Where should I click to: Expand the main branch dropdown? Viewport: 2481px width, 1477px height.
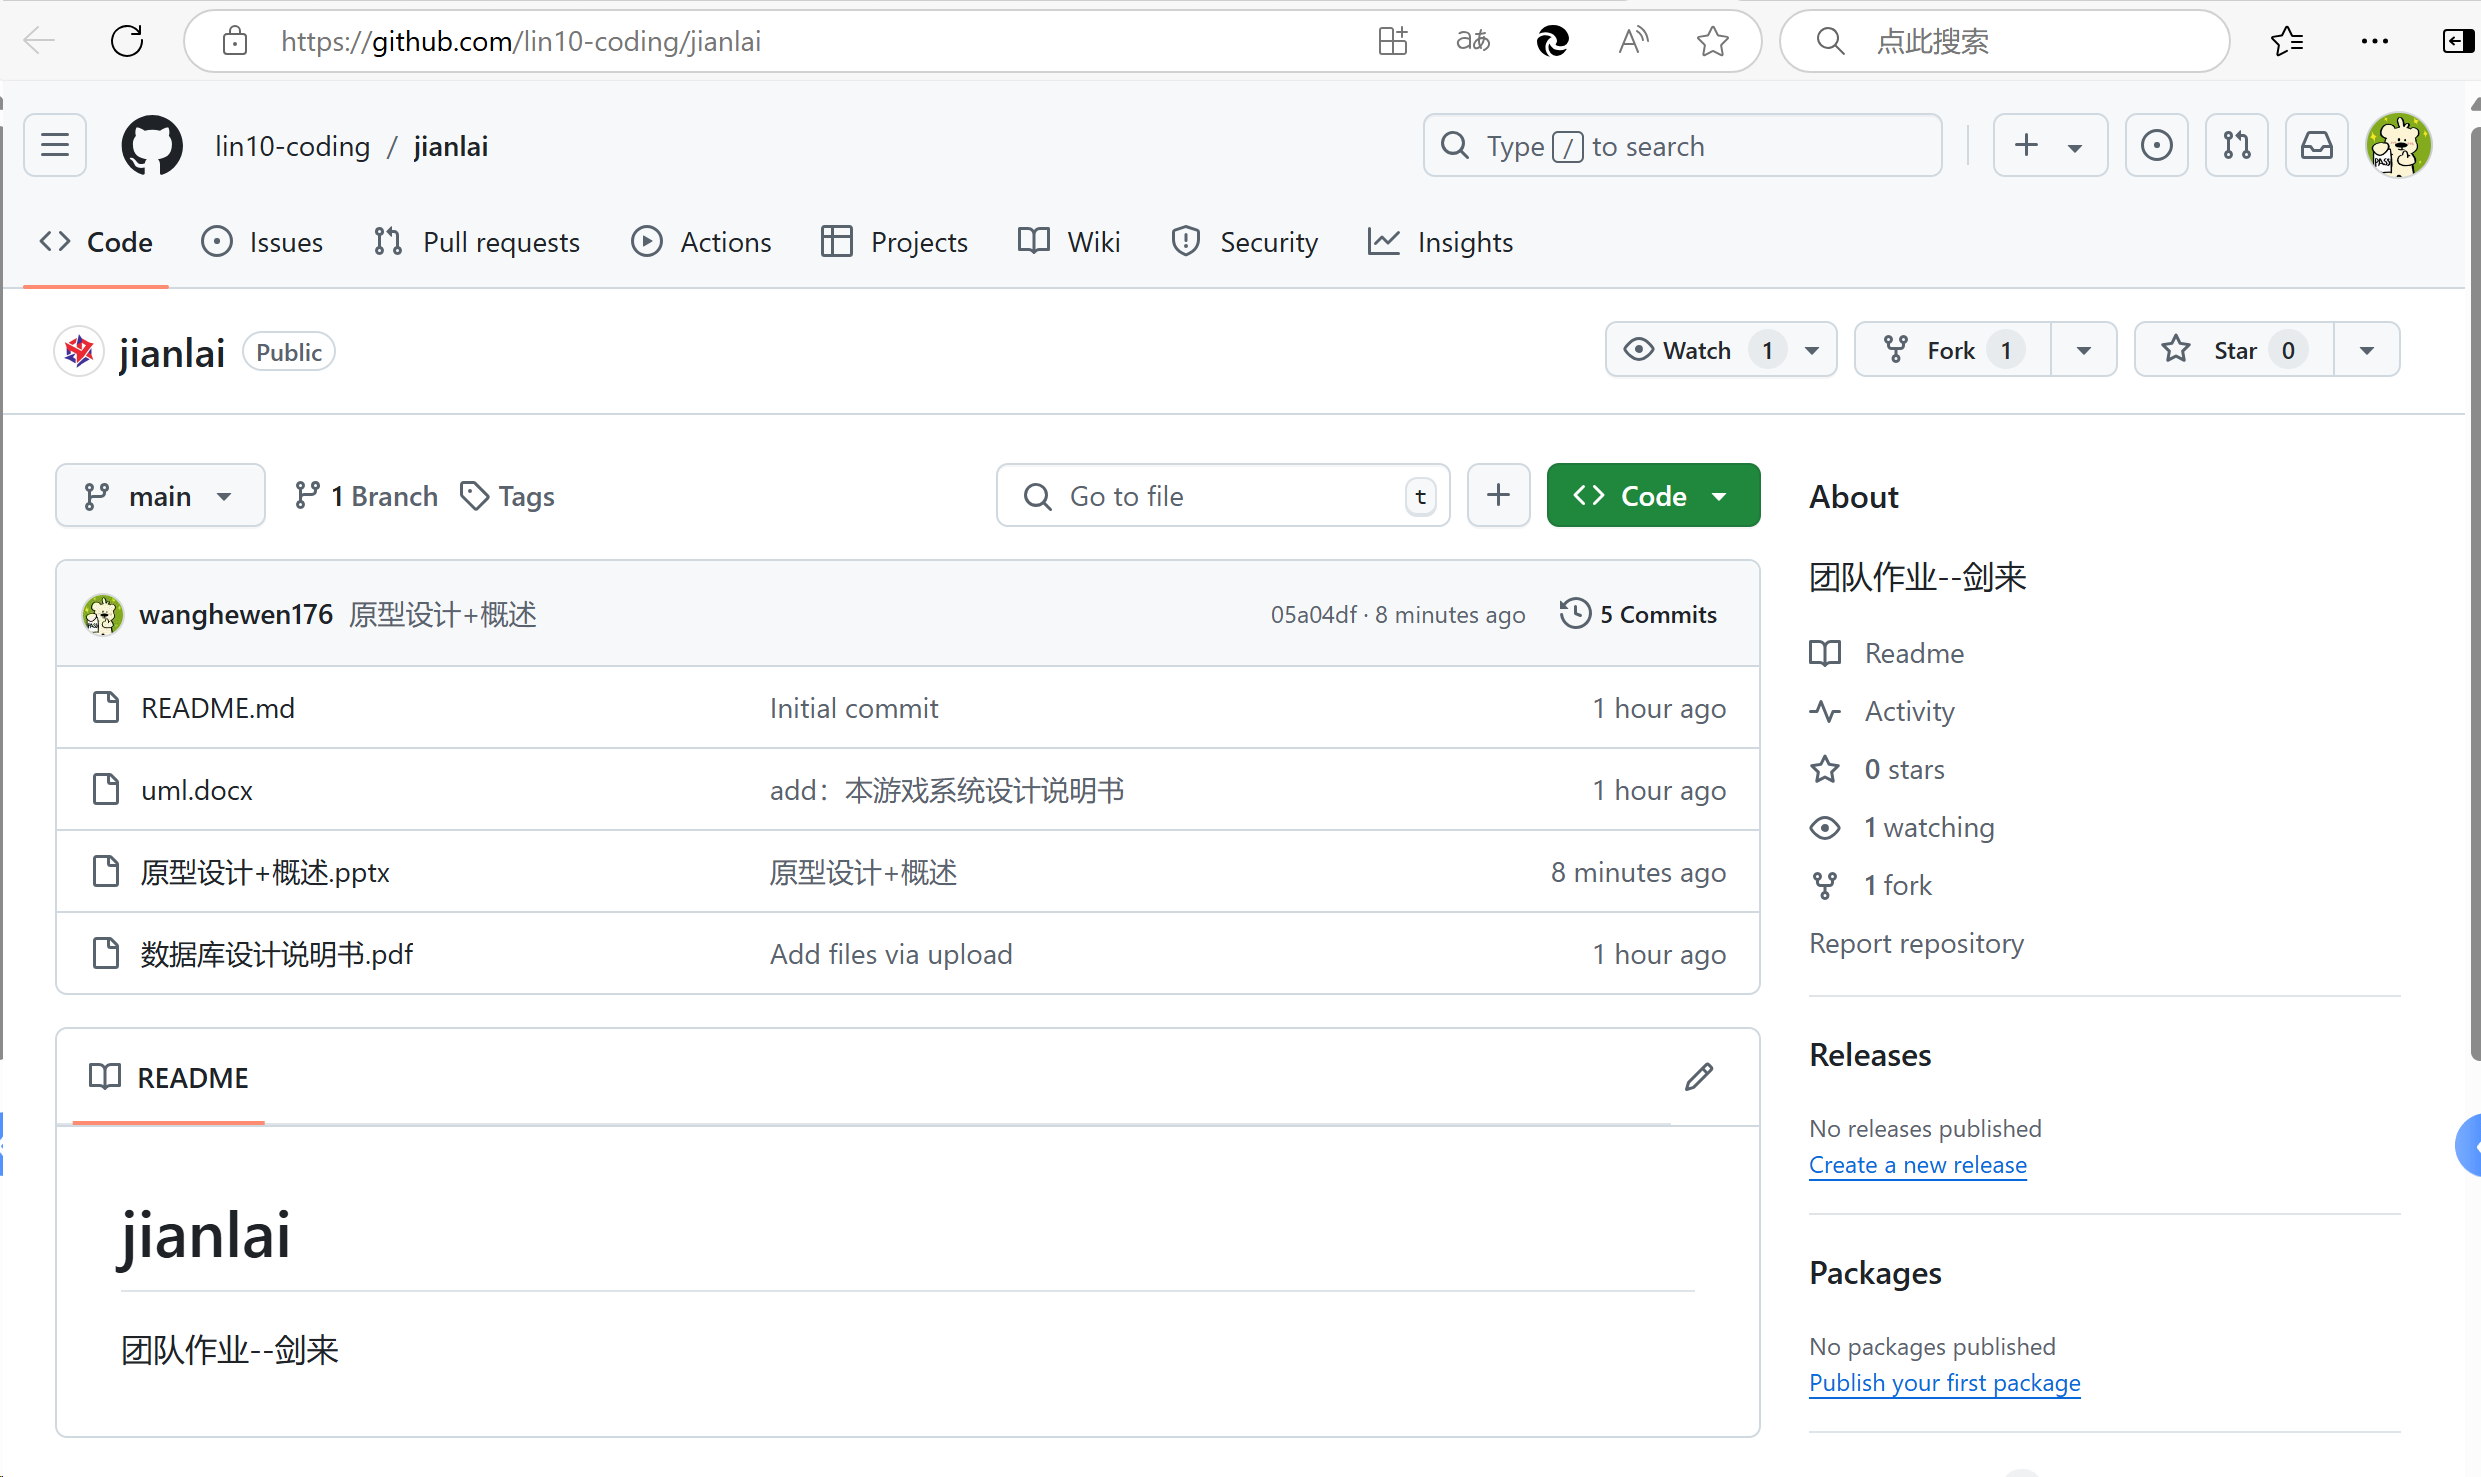click(160, 496)
